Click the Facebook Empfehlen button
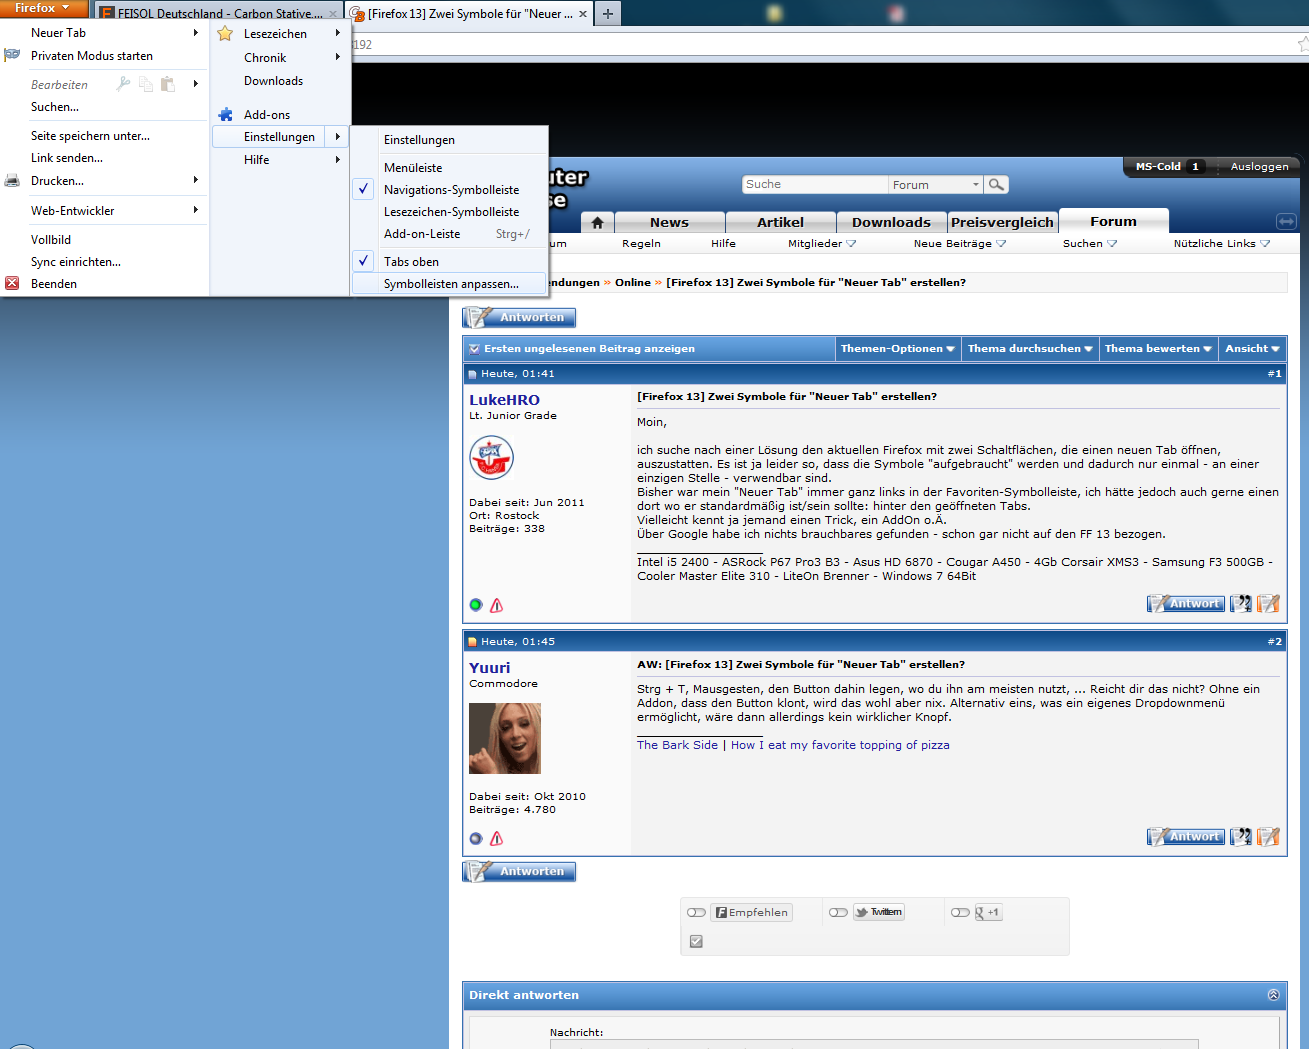 (x=751, y=912)
